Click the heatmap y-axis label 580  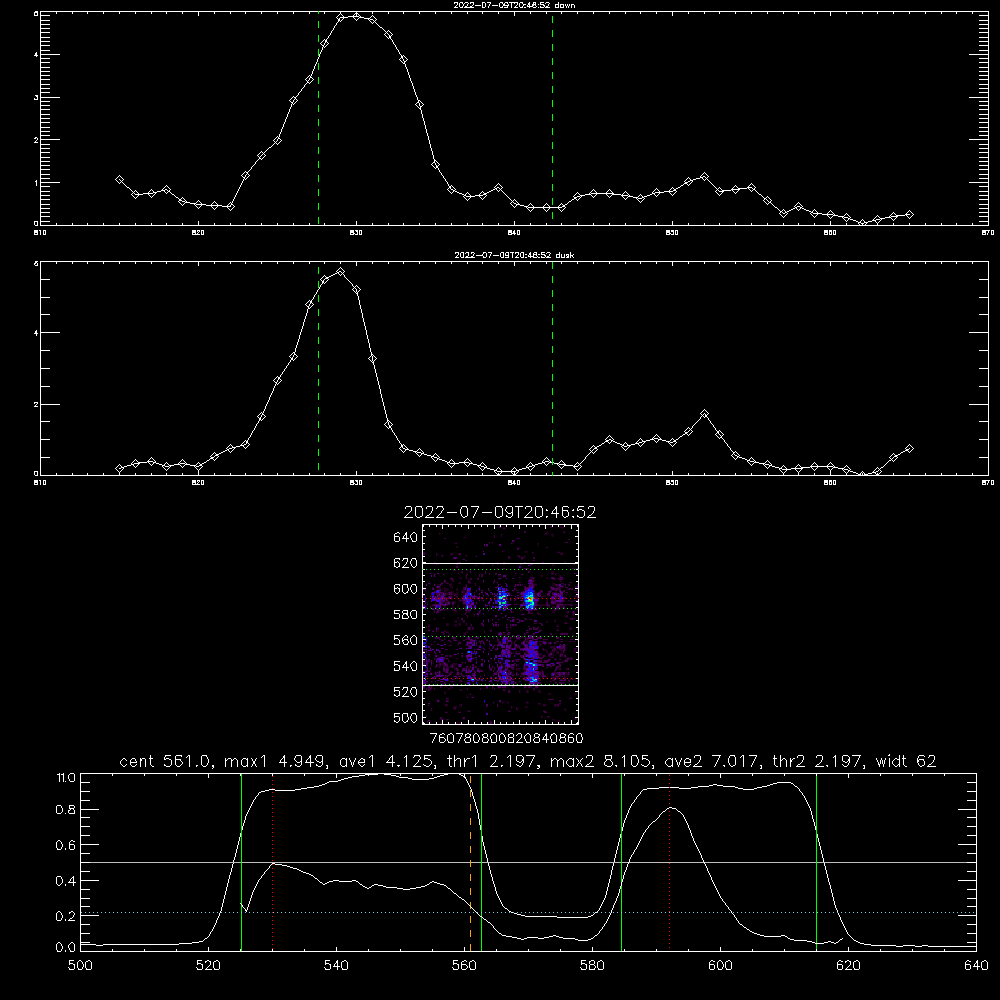click(405, 614)
